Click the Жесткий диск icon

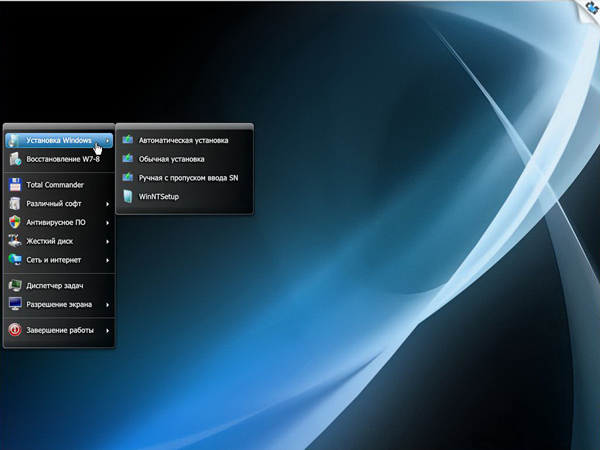pos(15,241)
